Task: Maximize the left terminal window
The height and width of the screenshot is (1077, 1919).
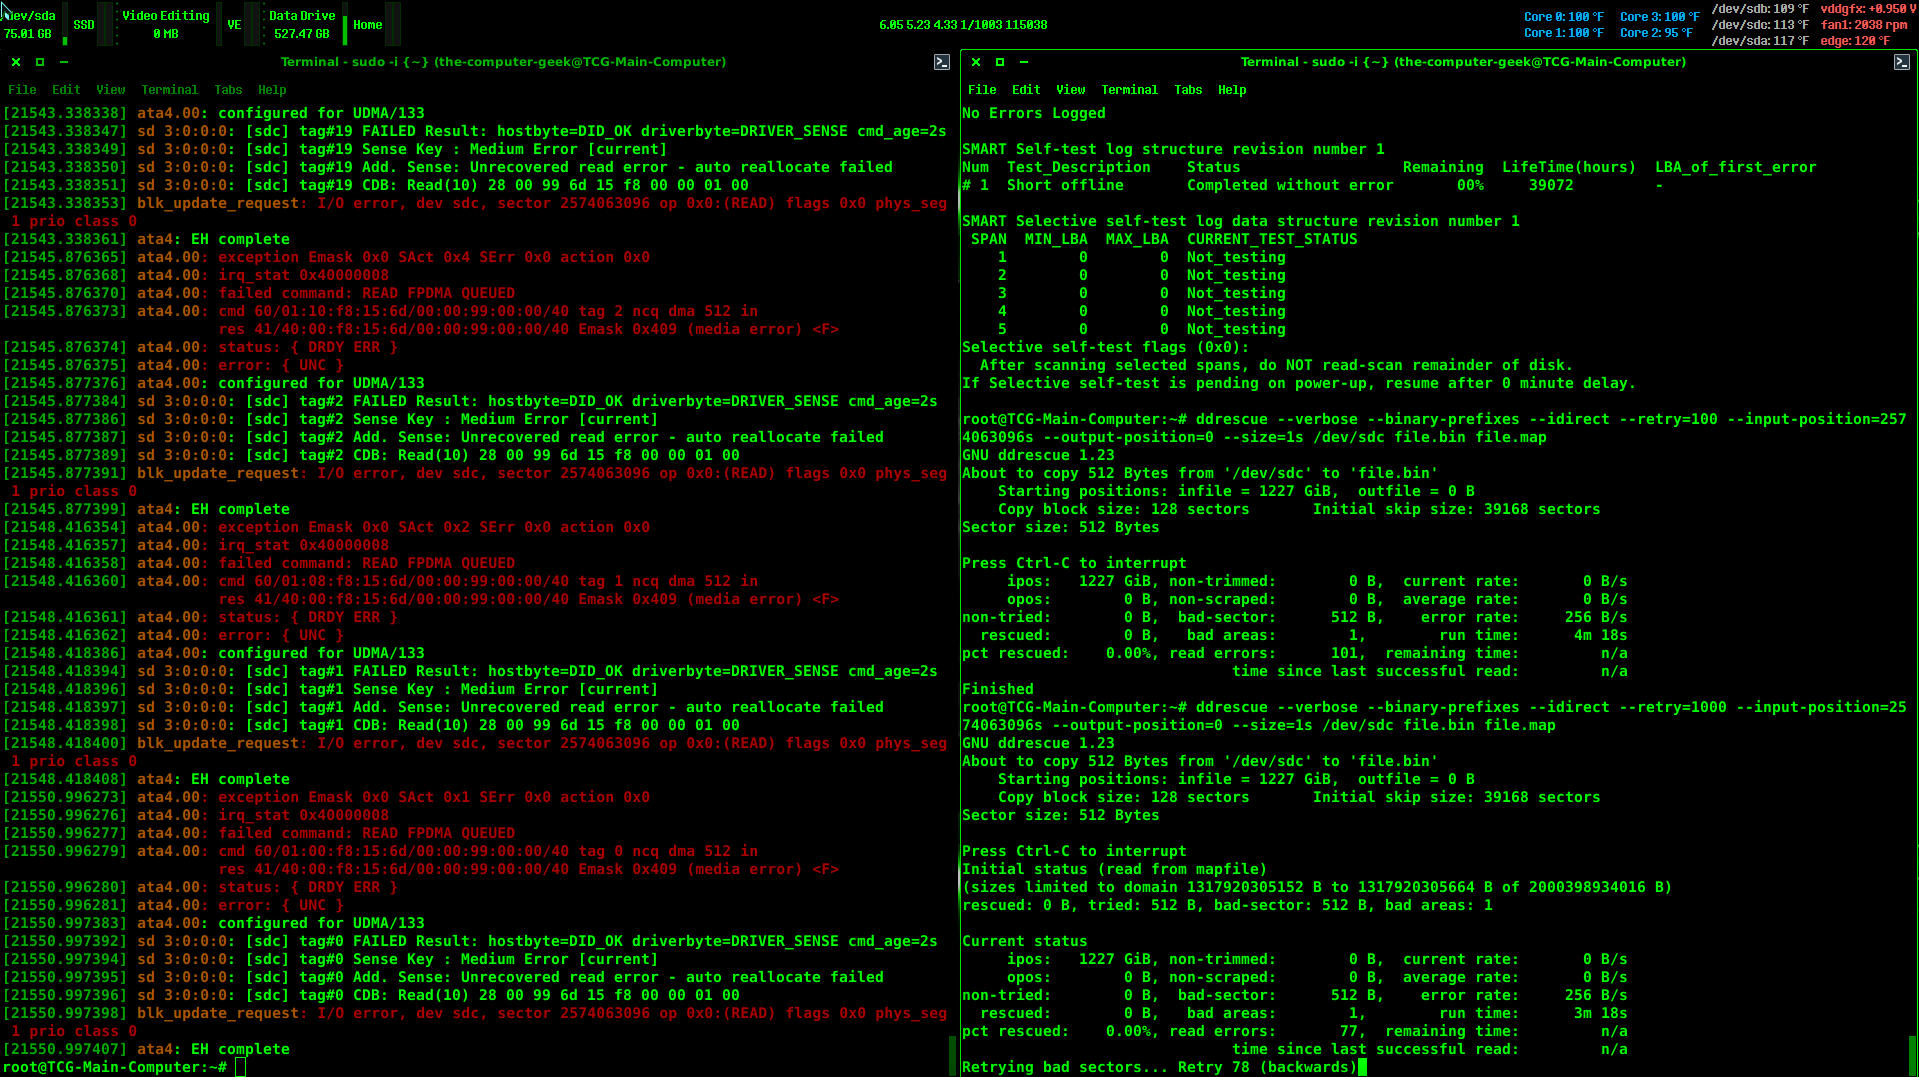Action: [40, 62]
